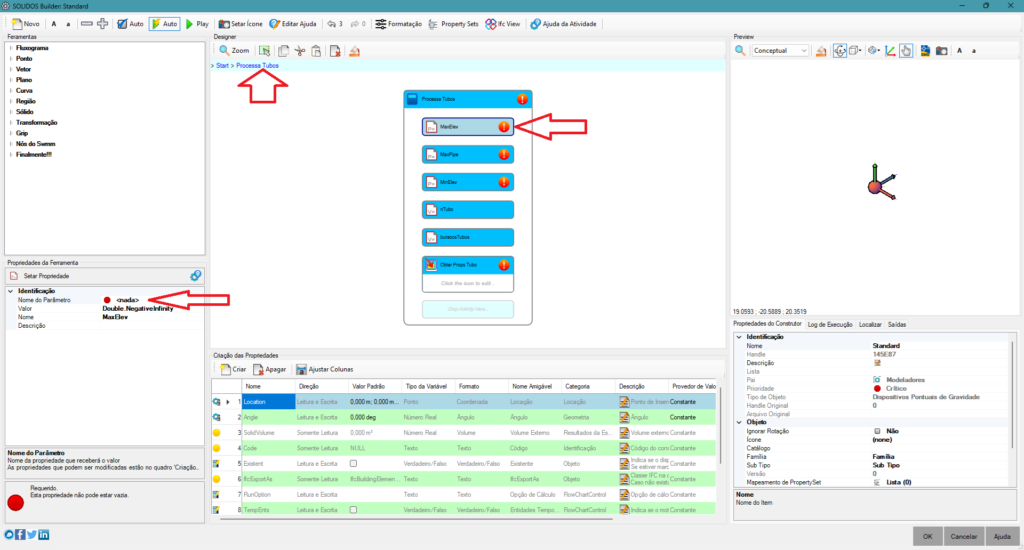The height and width of the screenshot is (550, 1024).
Task: Switch to the Log de Execução tab
Action: pos(829,325)
